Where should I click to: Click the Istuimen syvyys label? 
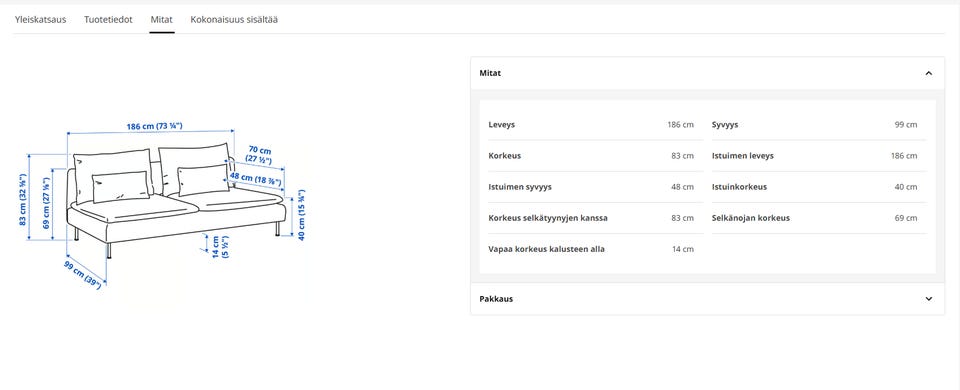click(x=520, y=187)
